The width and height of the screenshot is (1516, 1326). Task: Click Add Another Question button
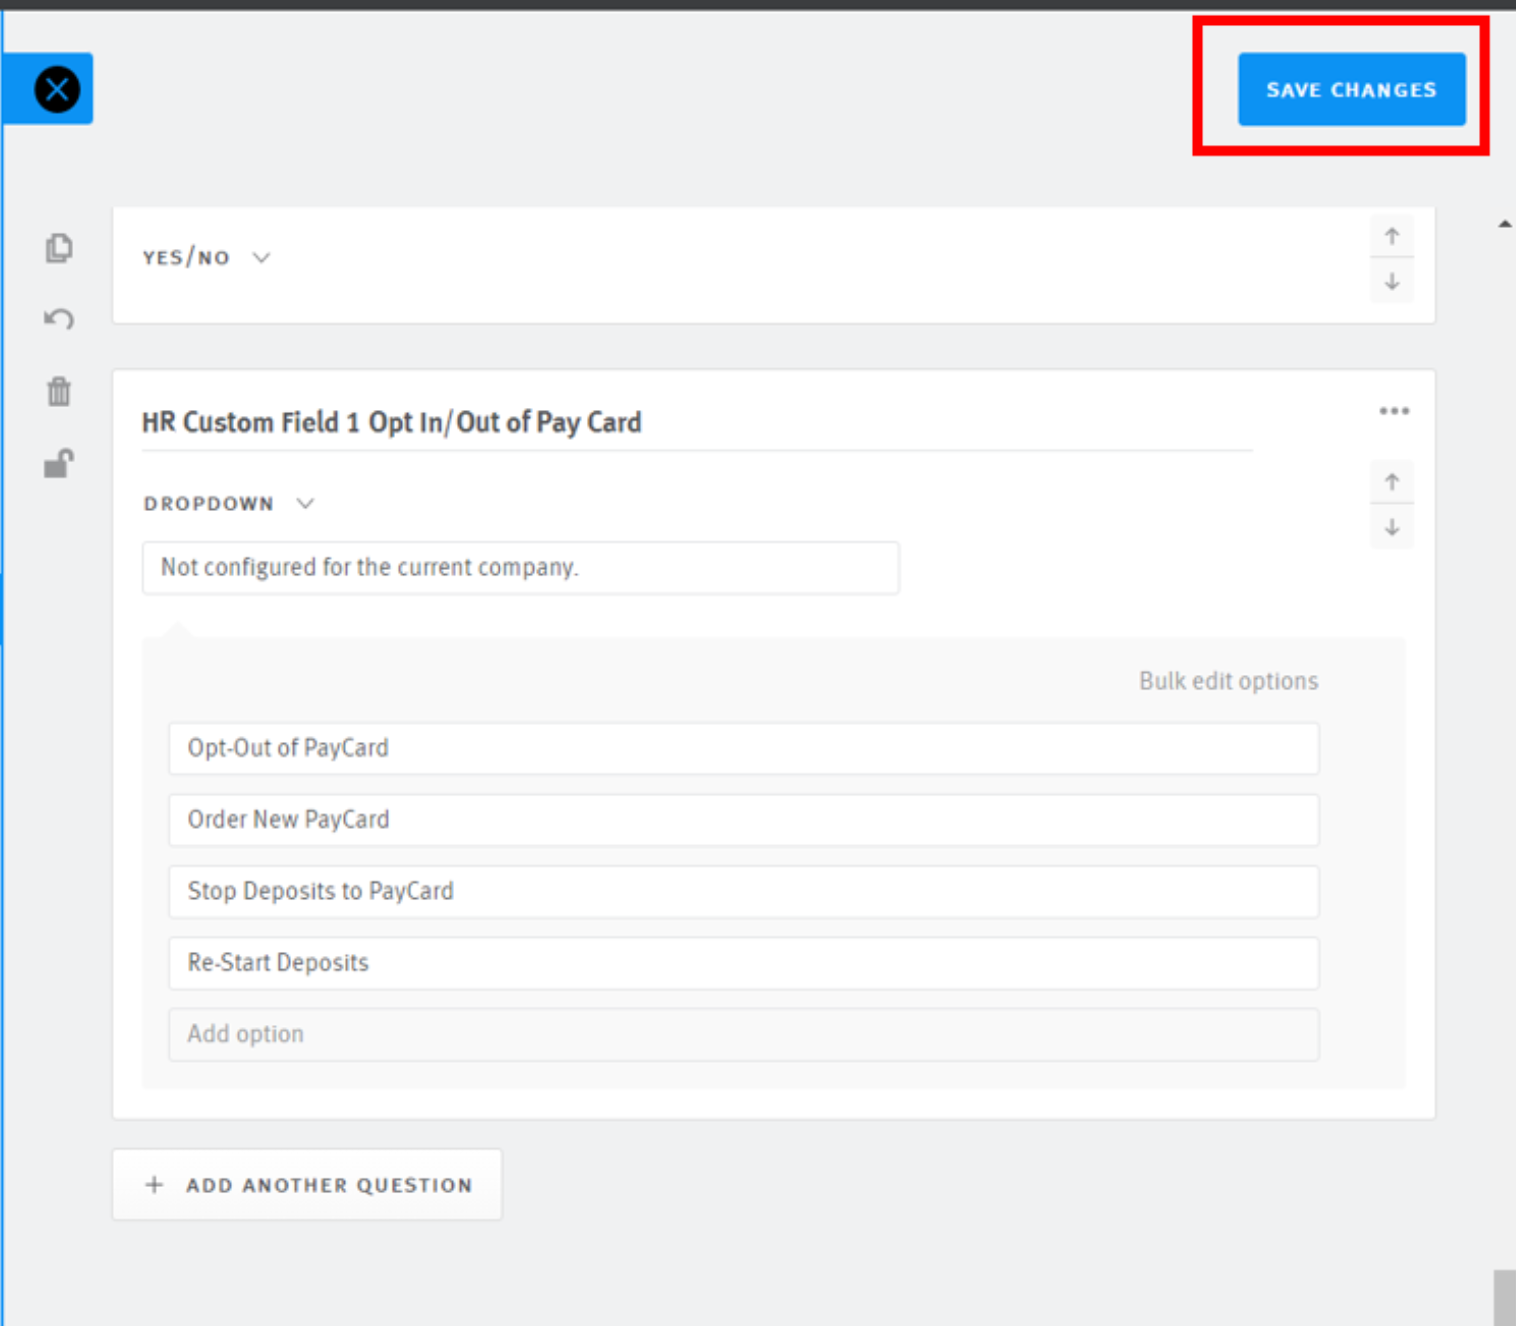pyautogui.click(x=307, y=1185)
